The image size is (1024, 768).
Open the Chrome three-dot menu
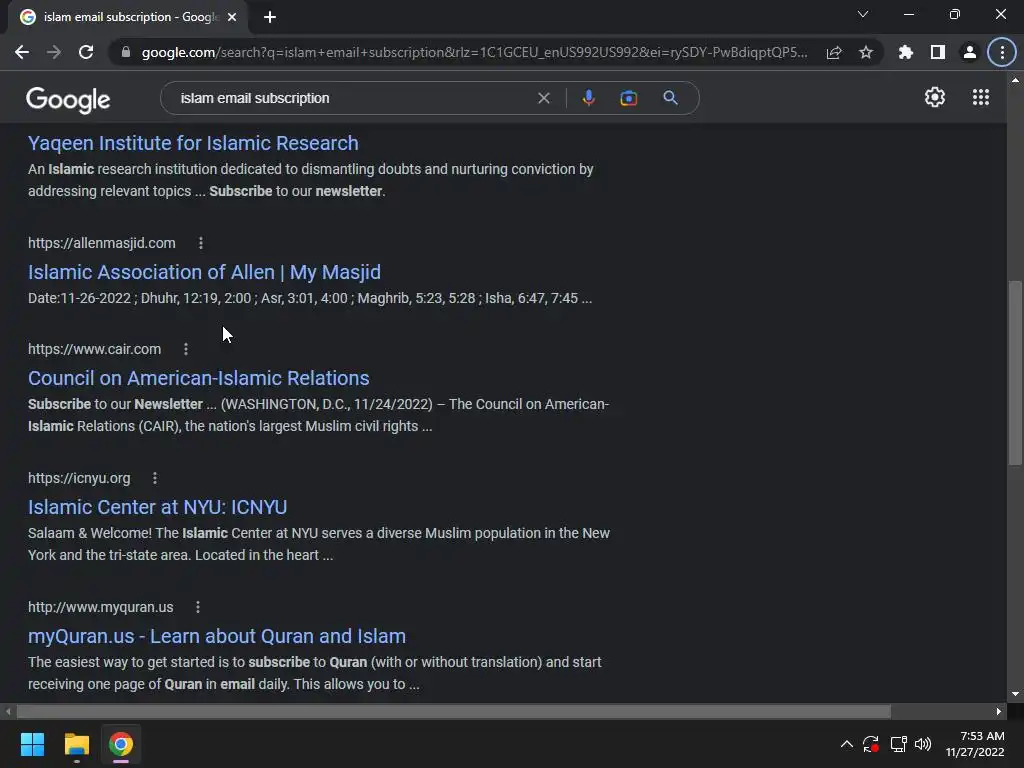[1002, 52]
